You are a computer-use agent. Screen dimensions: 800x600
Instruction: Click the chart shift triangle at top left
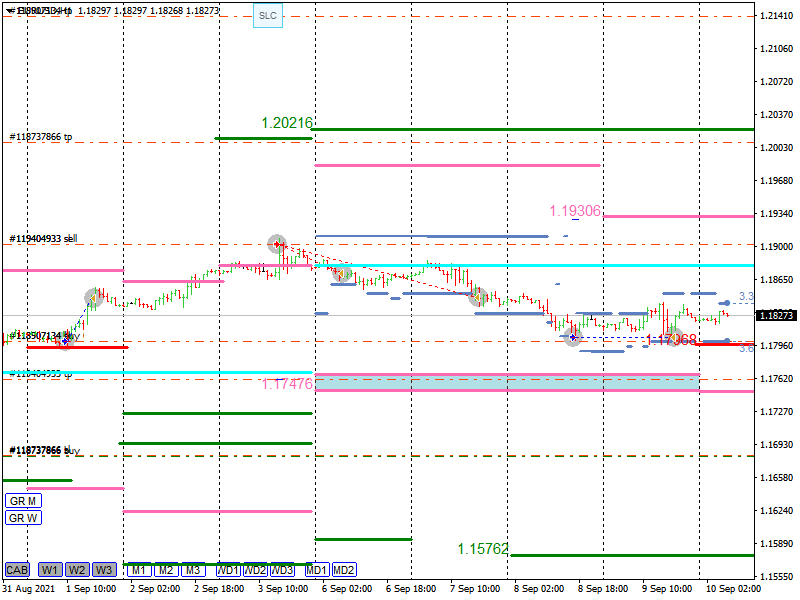point(8,10)
